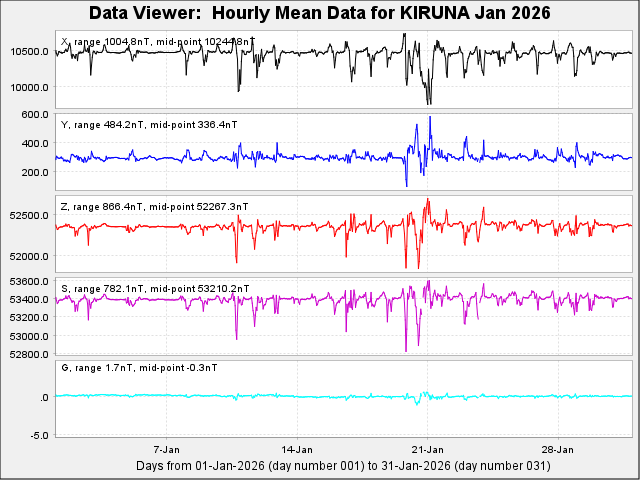Click the 10500.0 axis value on X plot
The width and height of the screenshot is (640, 480).
pyautogui.click(x=30, y=52)
